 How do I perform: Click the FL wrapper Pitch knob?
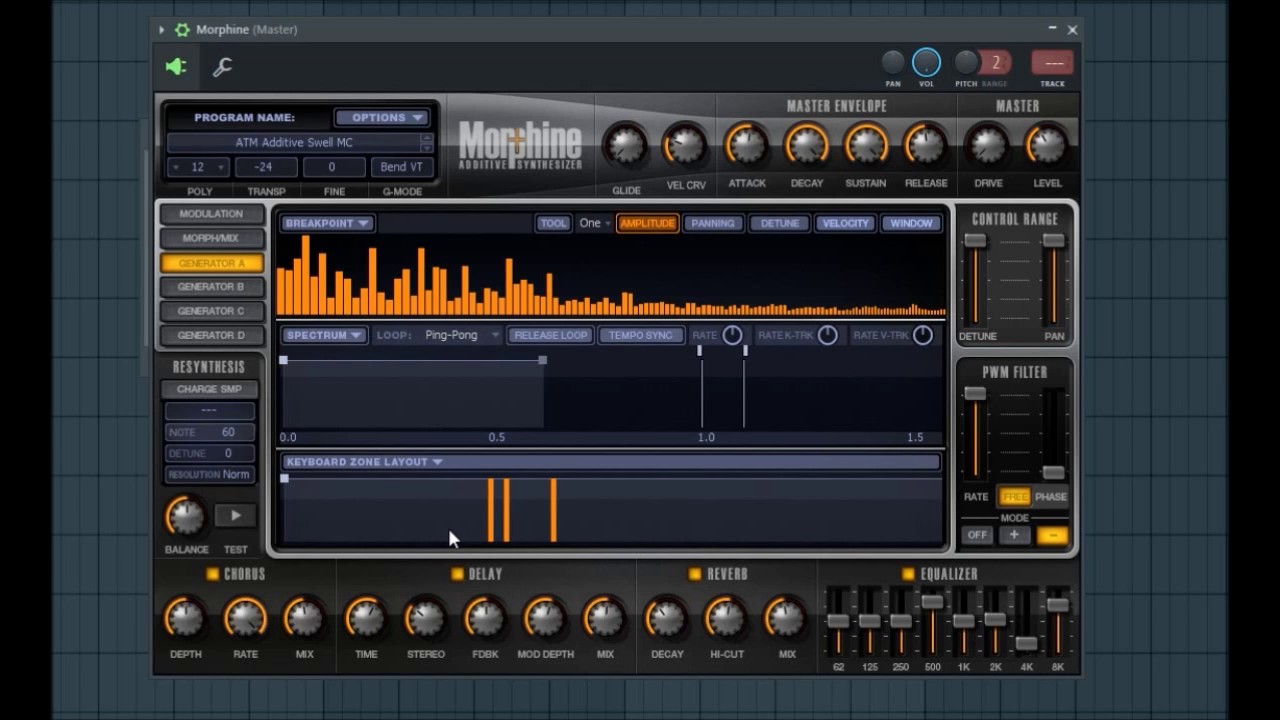point(966,63)
